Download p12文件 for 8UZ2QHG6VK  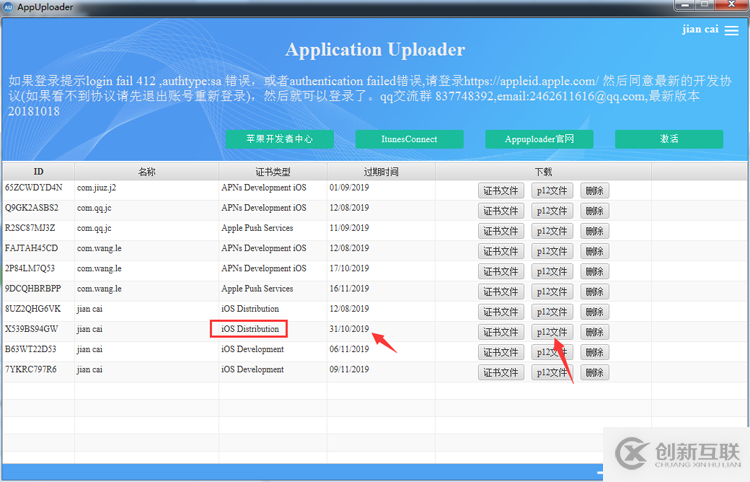tap(552, 312)
